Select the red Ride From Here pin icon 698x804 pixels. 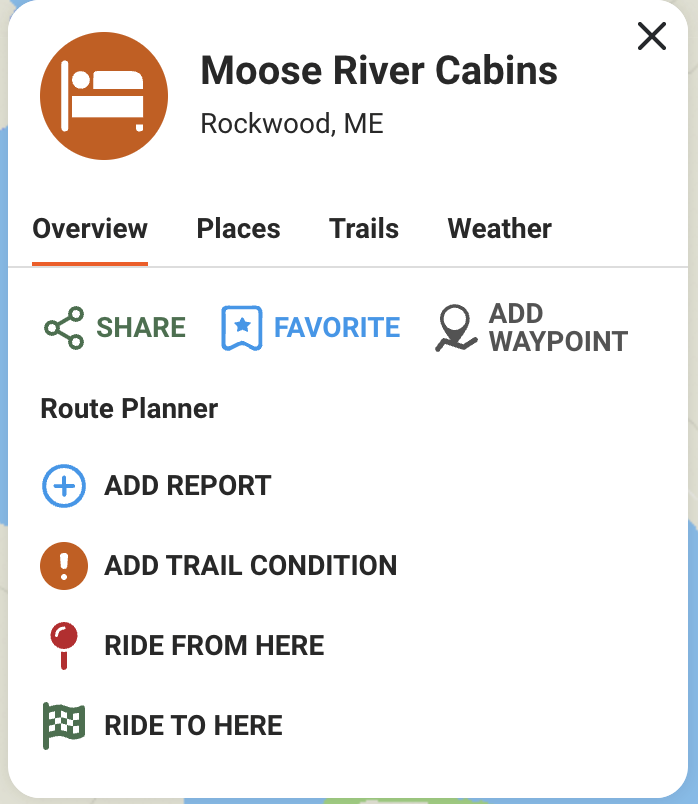[63, 645]
